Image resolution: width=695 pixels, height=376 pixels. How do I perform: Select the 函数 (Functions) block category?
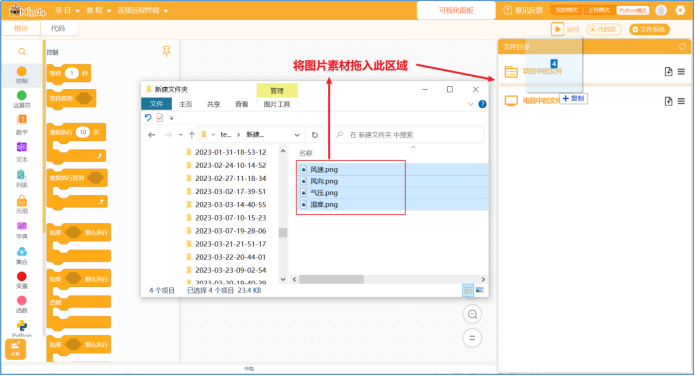(x=21, y=305)
